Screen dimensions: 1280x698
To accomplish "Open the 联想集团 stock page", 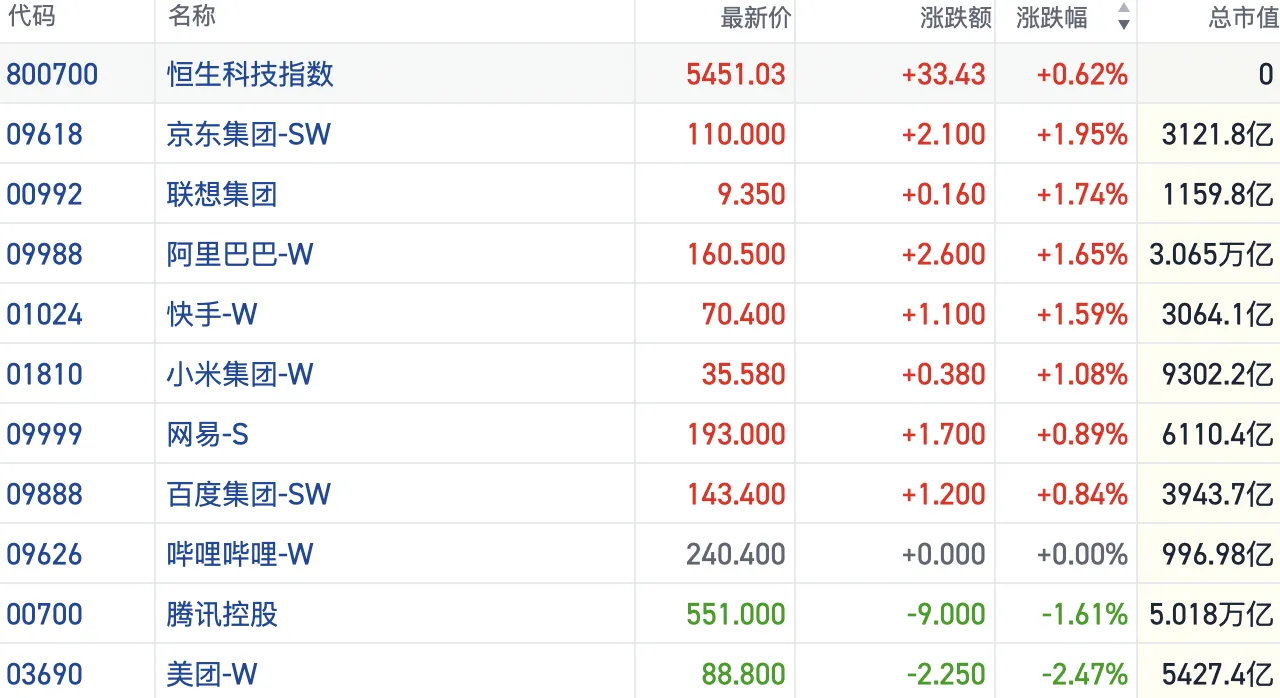I will (x=222, y=194).
